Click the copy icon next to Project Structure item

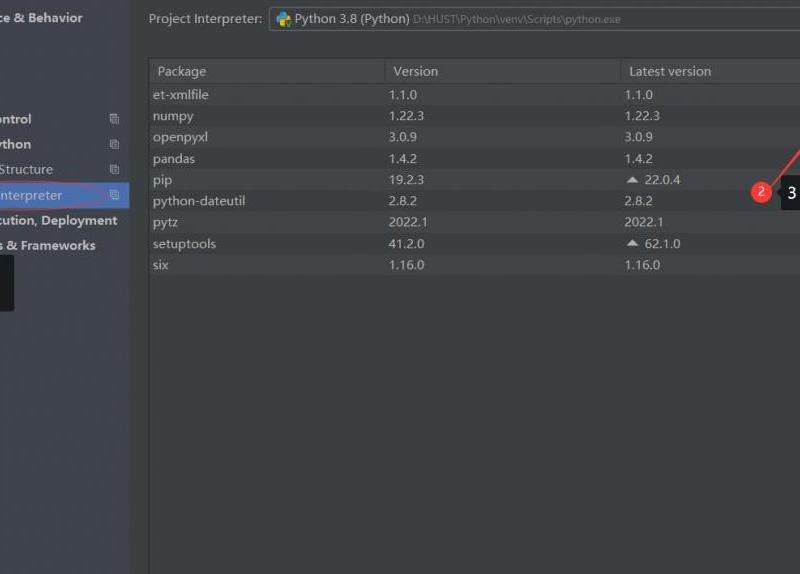pyautogui.click(x=114, y=170)
